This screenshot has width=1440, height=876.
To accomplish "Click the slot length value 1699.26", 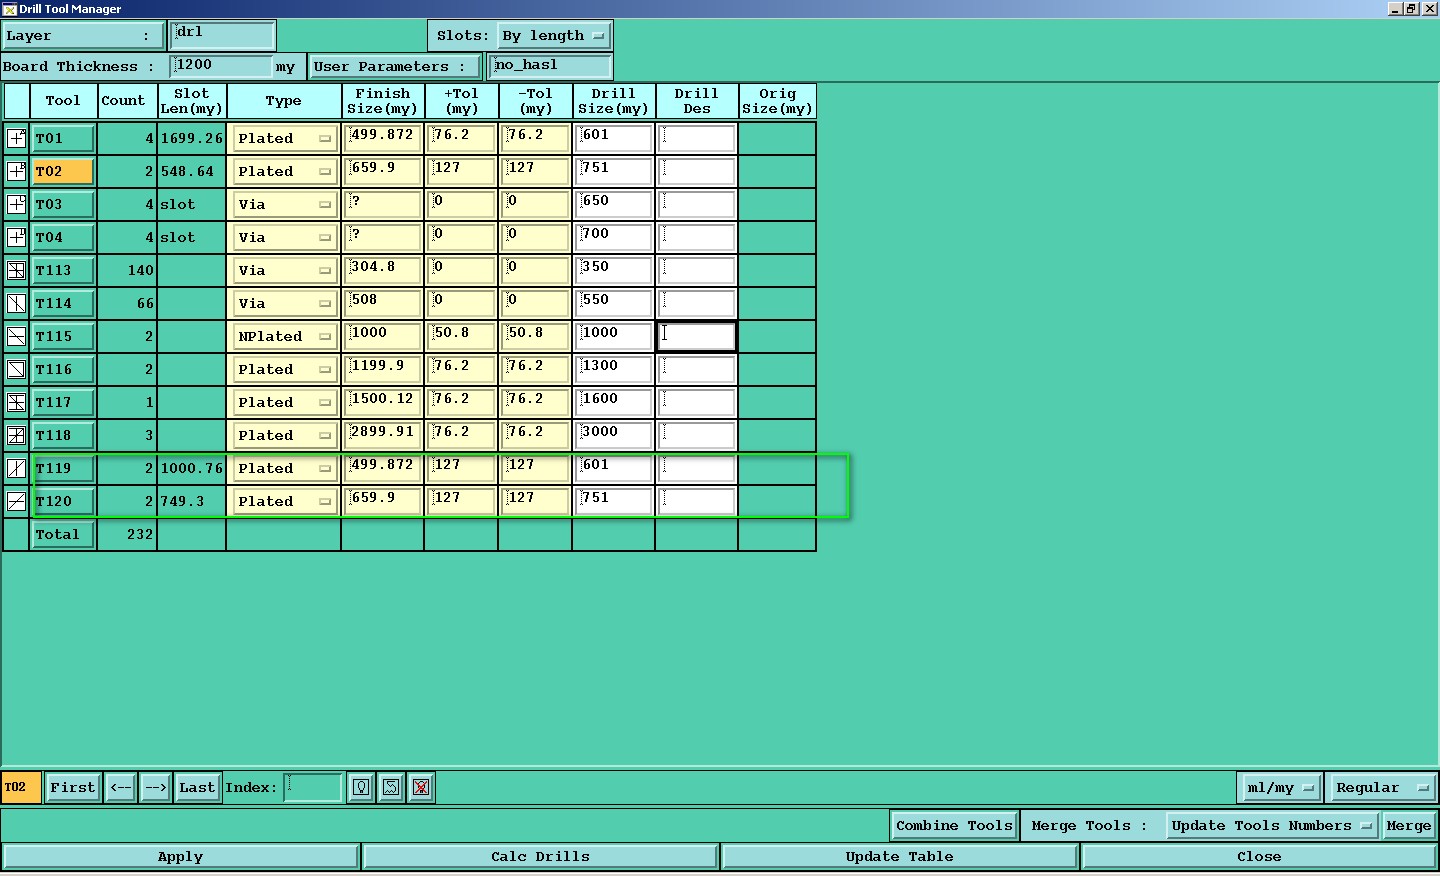I will tap(191, 138).
